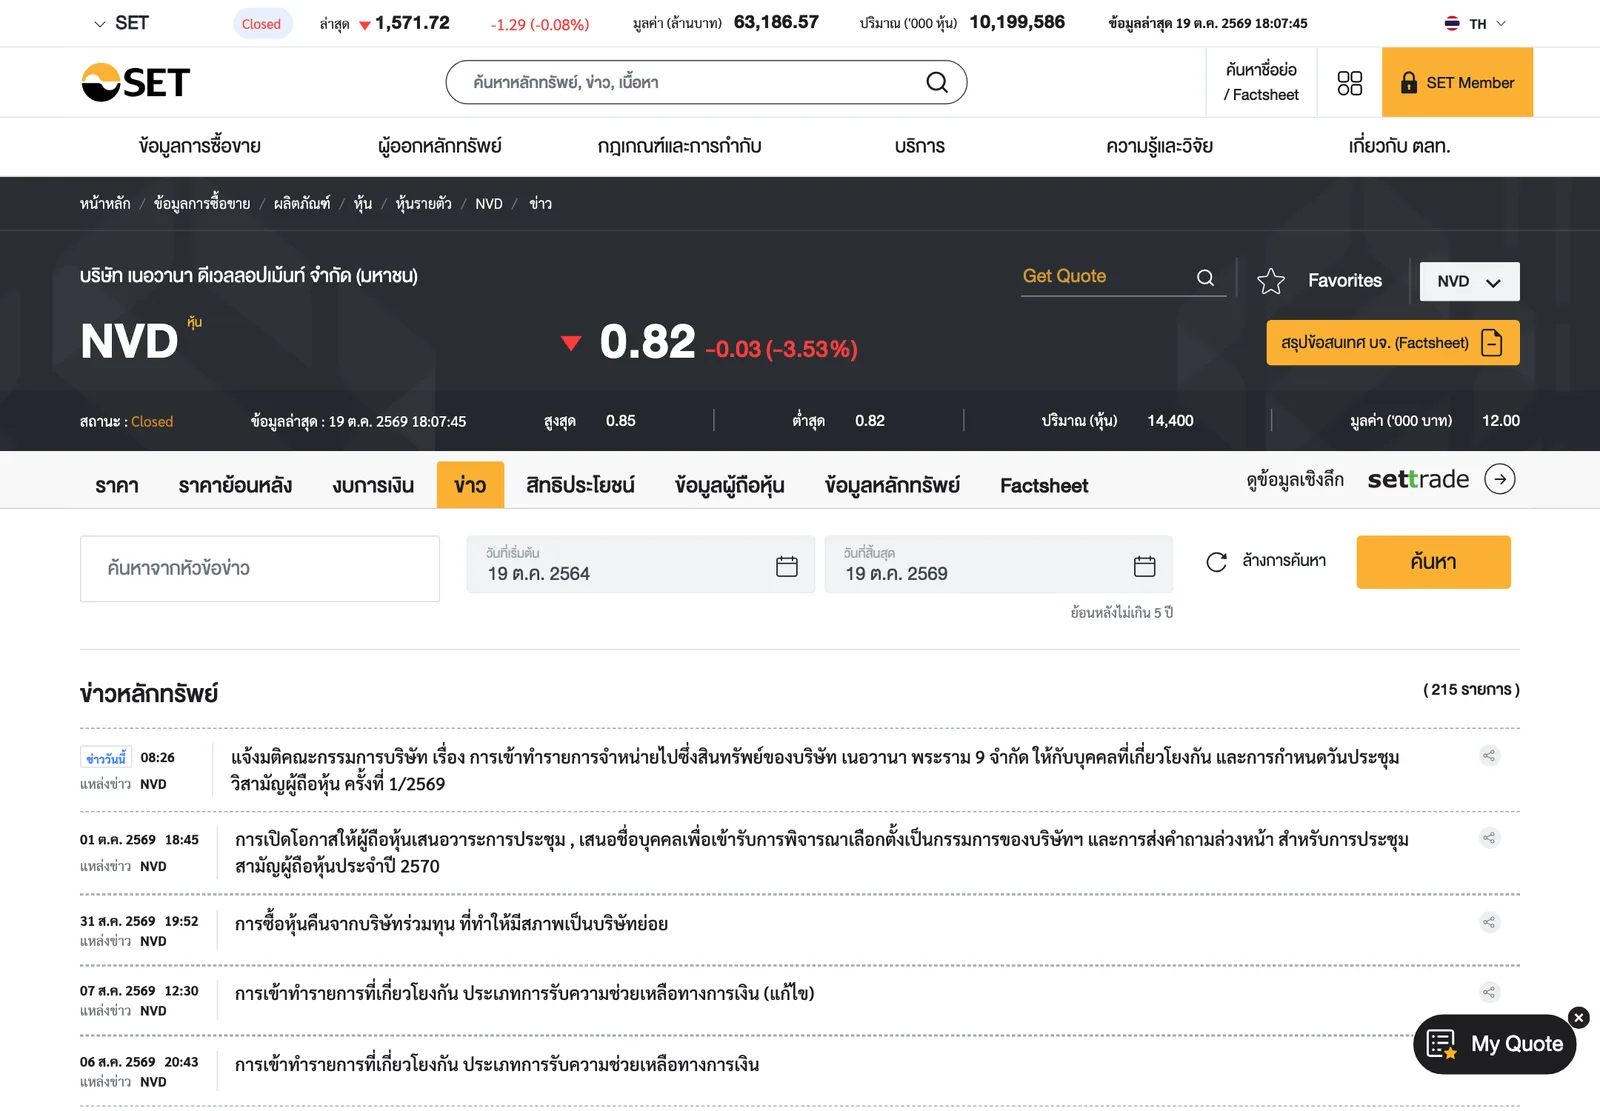Click the lock icon on SET Member button
This screenshot has width=1600, height=1111.
[1409, 82]
